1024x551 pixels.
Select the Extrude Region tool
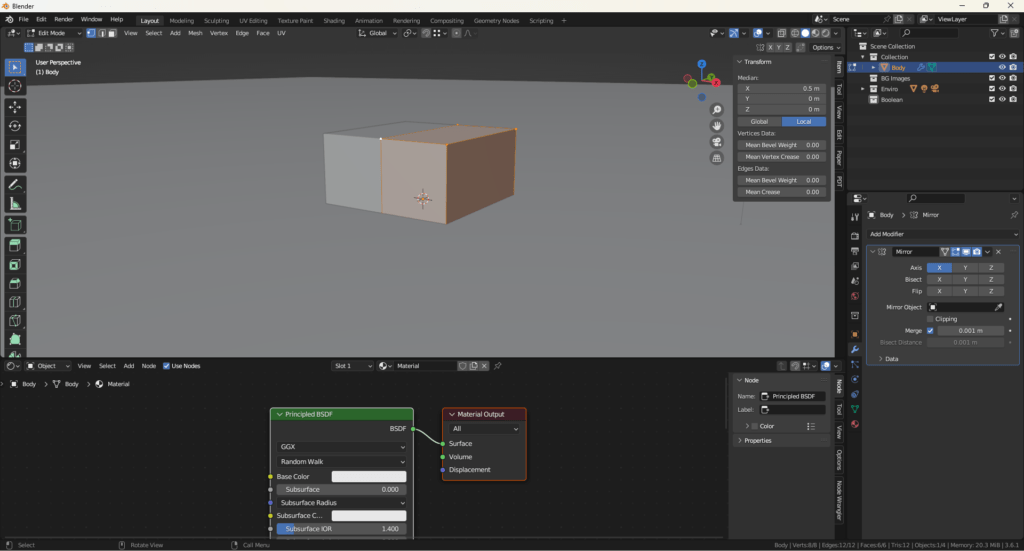tap(15, 245)
